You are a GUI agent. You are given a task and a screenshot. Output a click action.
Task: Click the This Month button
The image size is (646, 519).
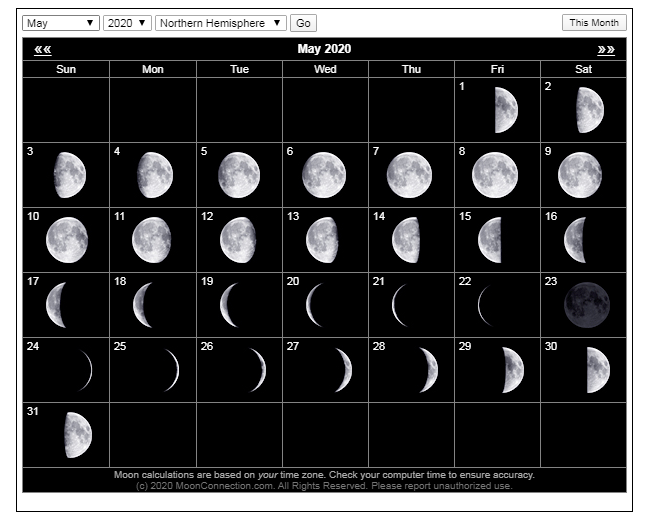point(594,23)
